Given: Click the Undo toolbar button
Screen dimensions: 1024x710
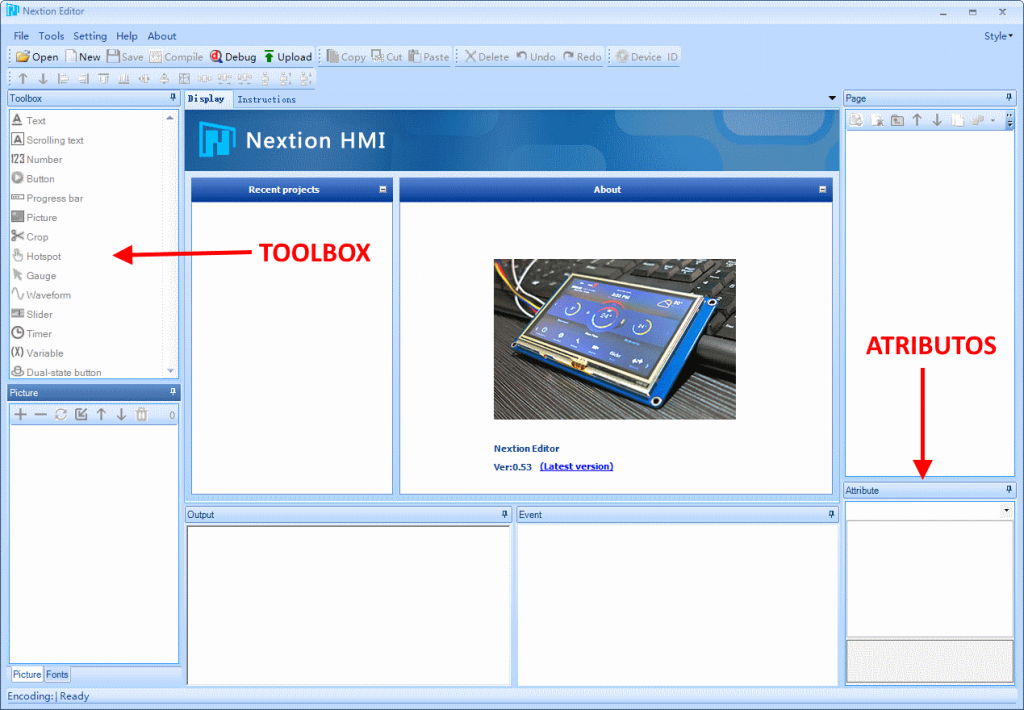Looking at the screenshot, I should (x=536, y=57).
